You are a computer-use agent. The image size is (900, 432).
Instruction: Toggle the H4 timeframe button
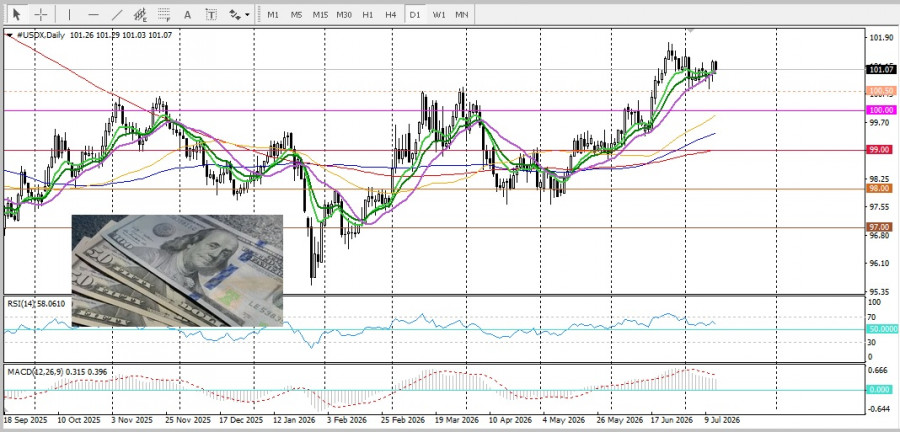click(391, 14)
